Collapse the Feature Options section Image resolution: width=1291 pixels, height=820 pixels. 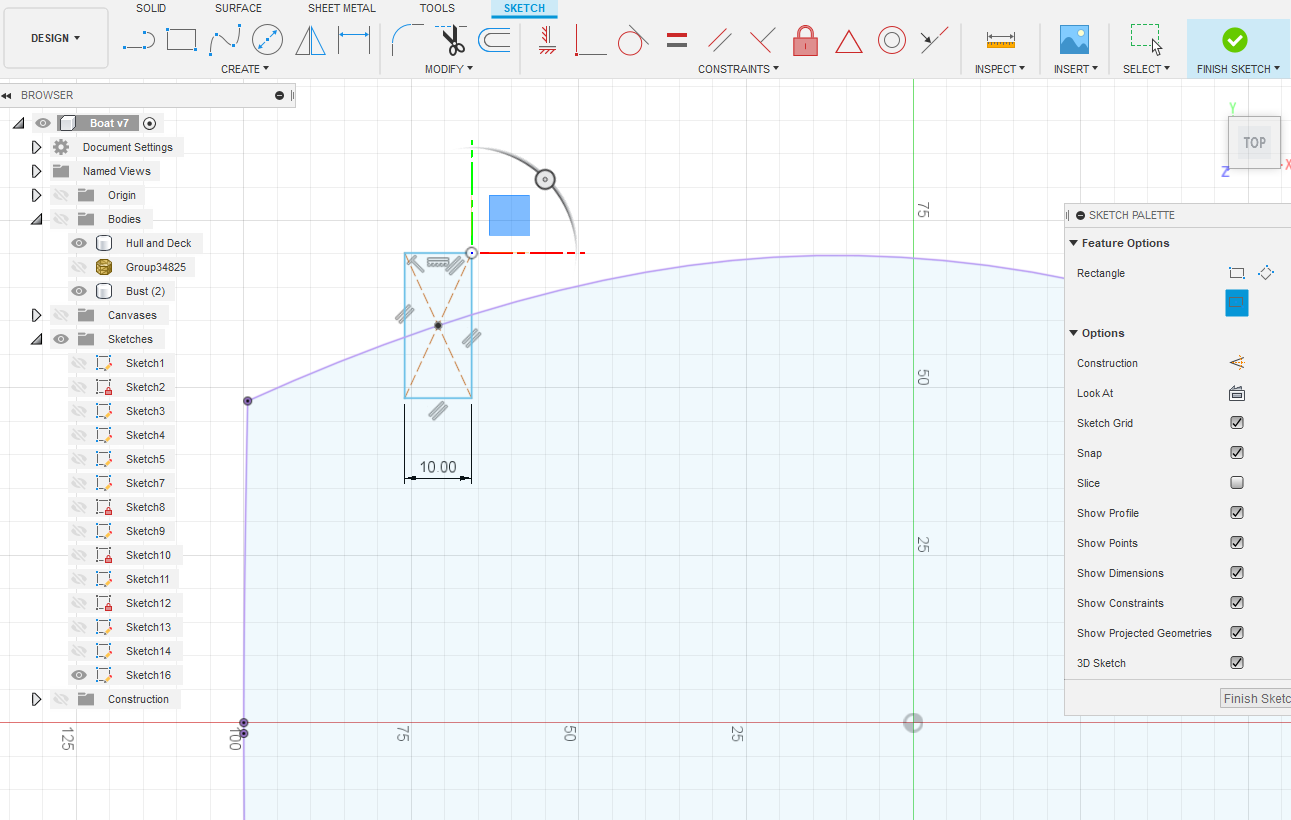click(x=1074, y=243)
